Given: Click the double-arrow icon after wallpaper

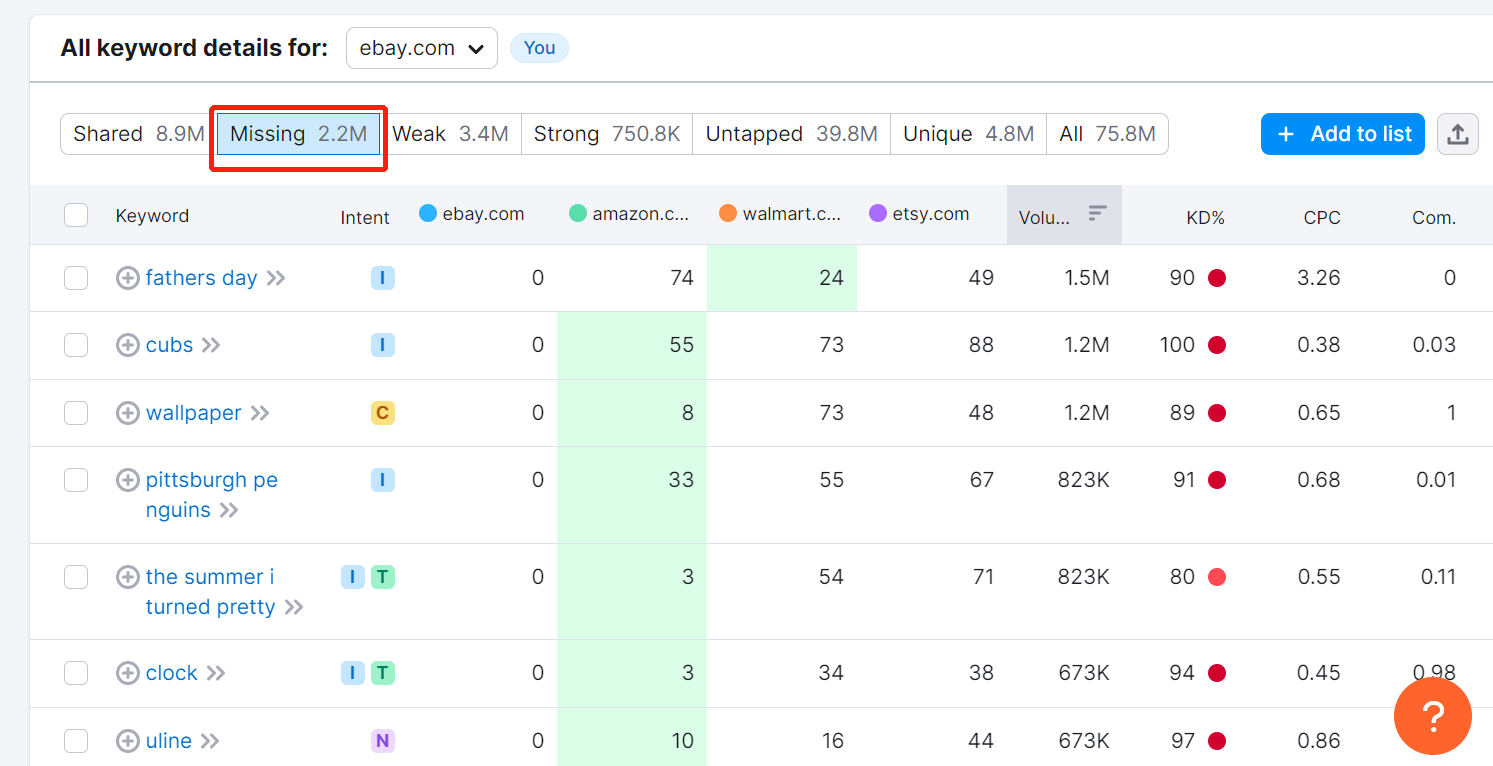Looking at the screenshot, I should (x=260, y=413).
